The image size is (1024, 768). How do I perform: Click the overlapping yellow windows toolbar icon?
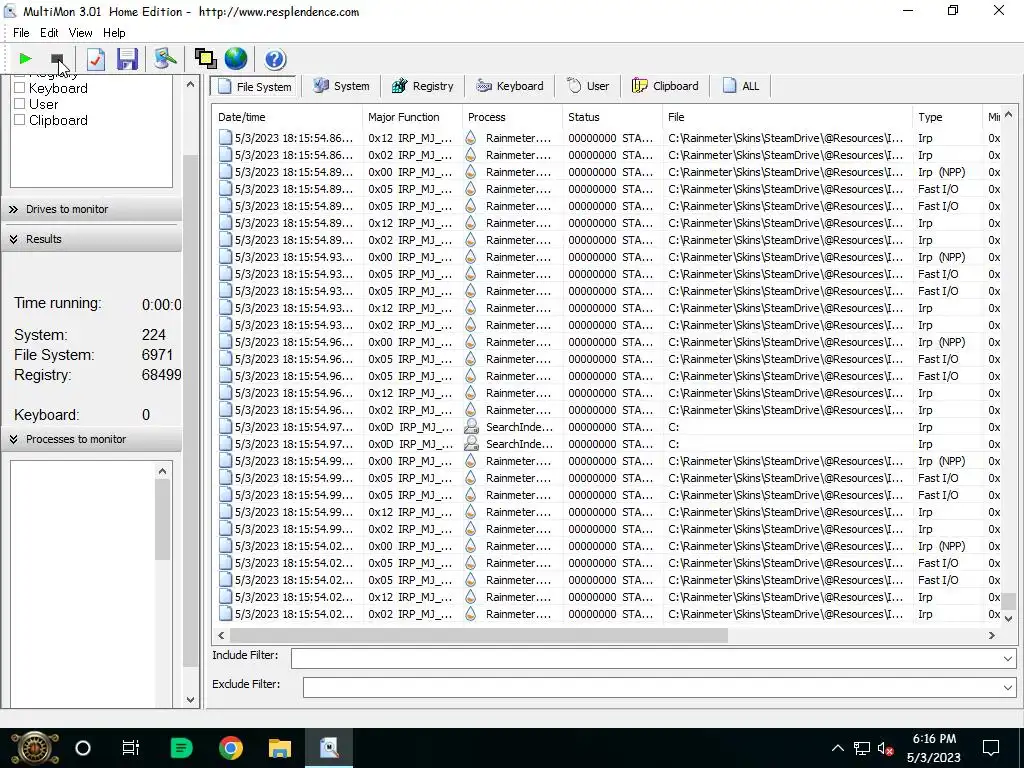coord(205,59)
